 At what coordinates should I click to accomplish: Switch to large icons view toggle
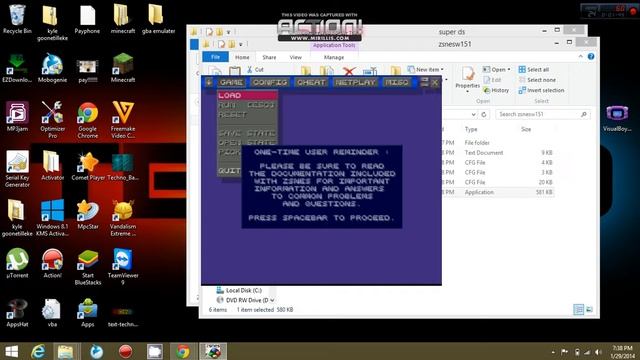point(589,309)
